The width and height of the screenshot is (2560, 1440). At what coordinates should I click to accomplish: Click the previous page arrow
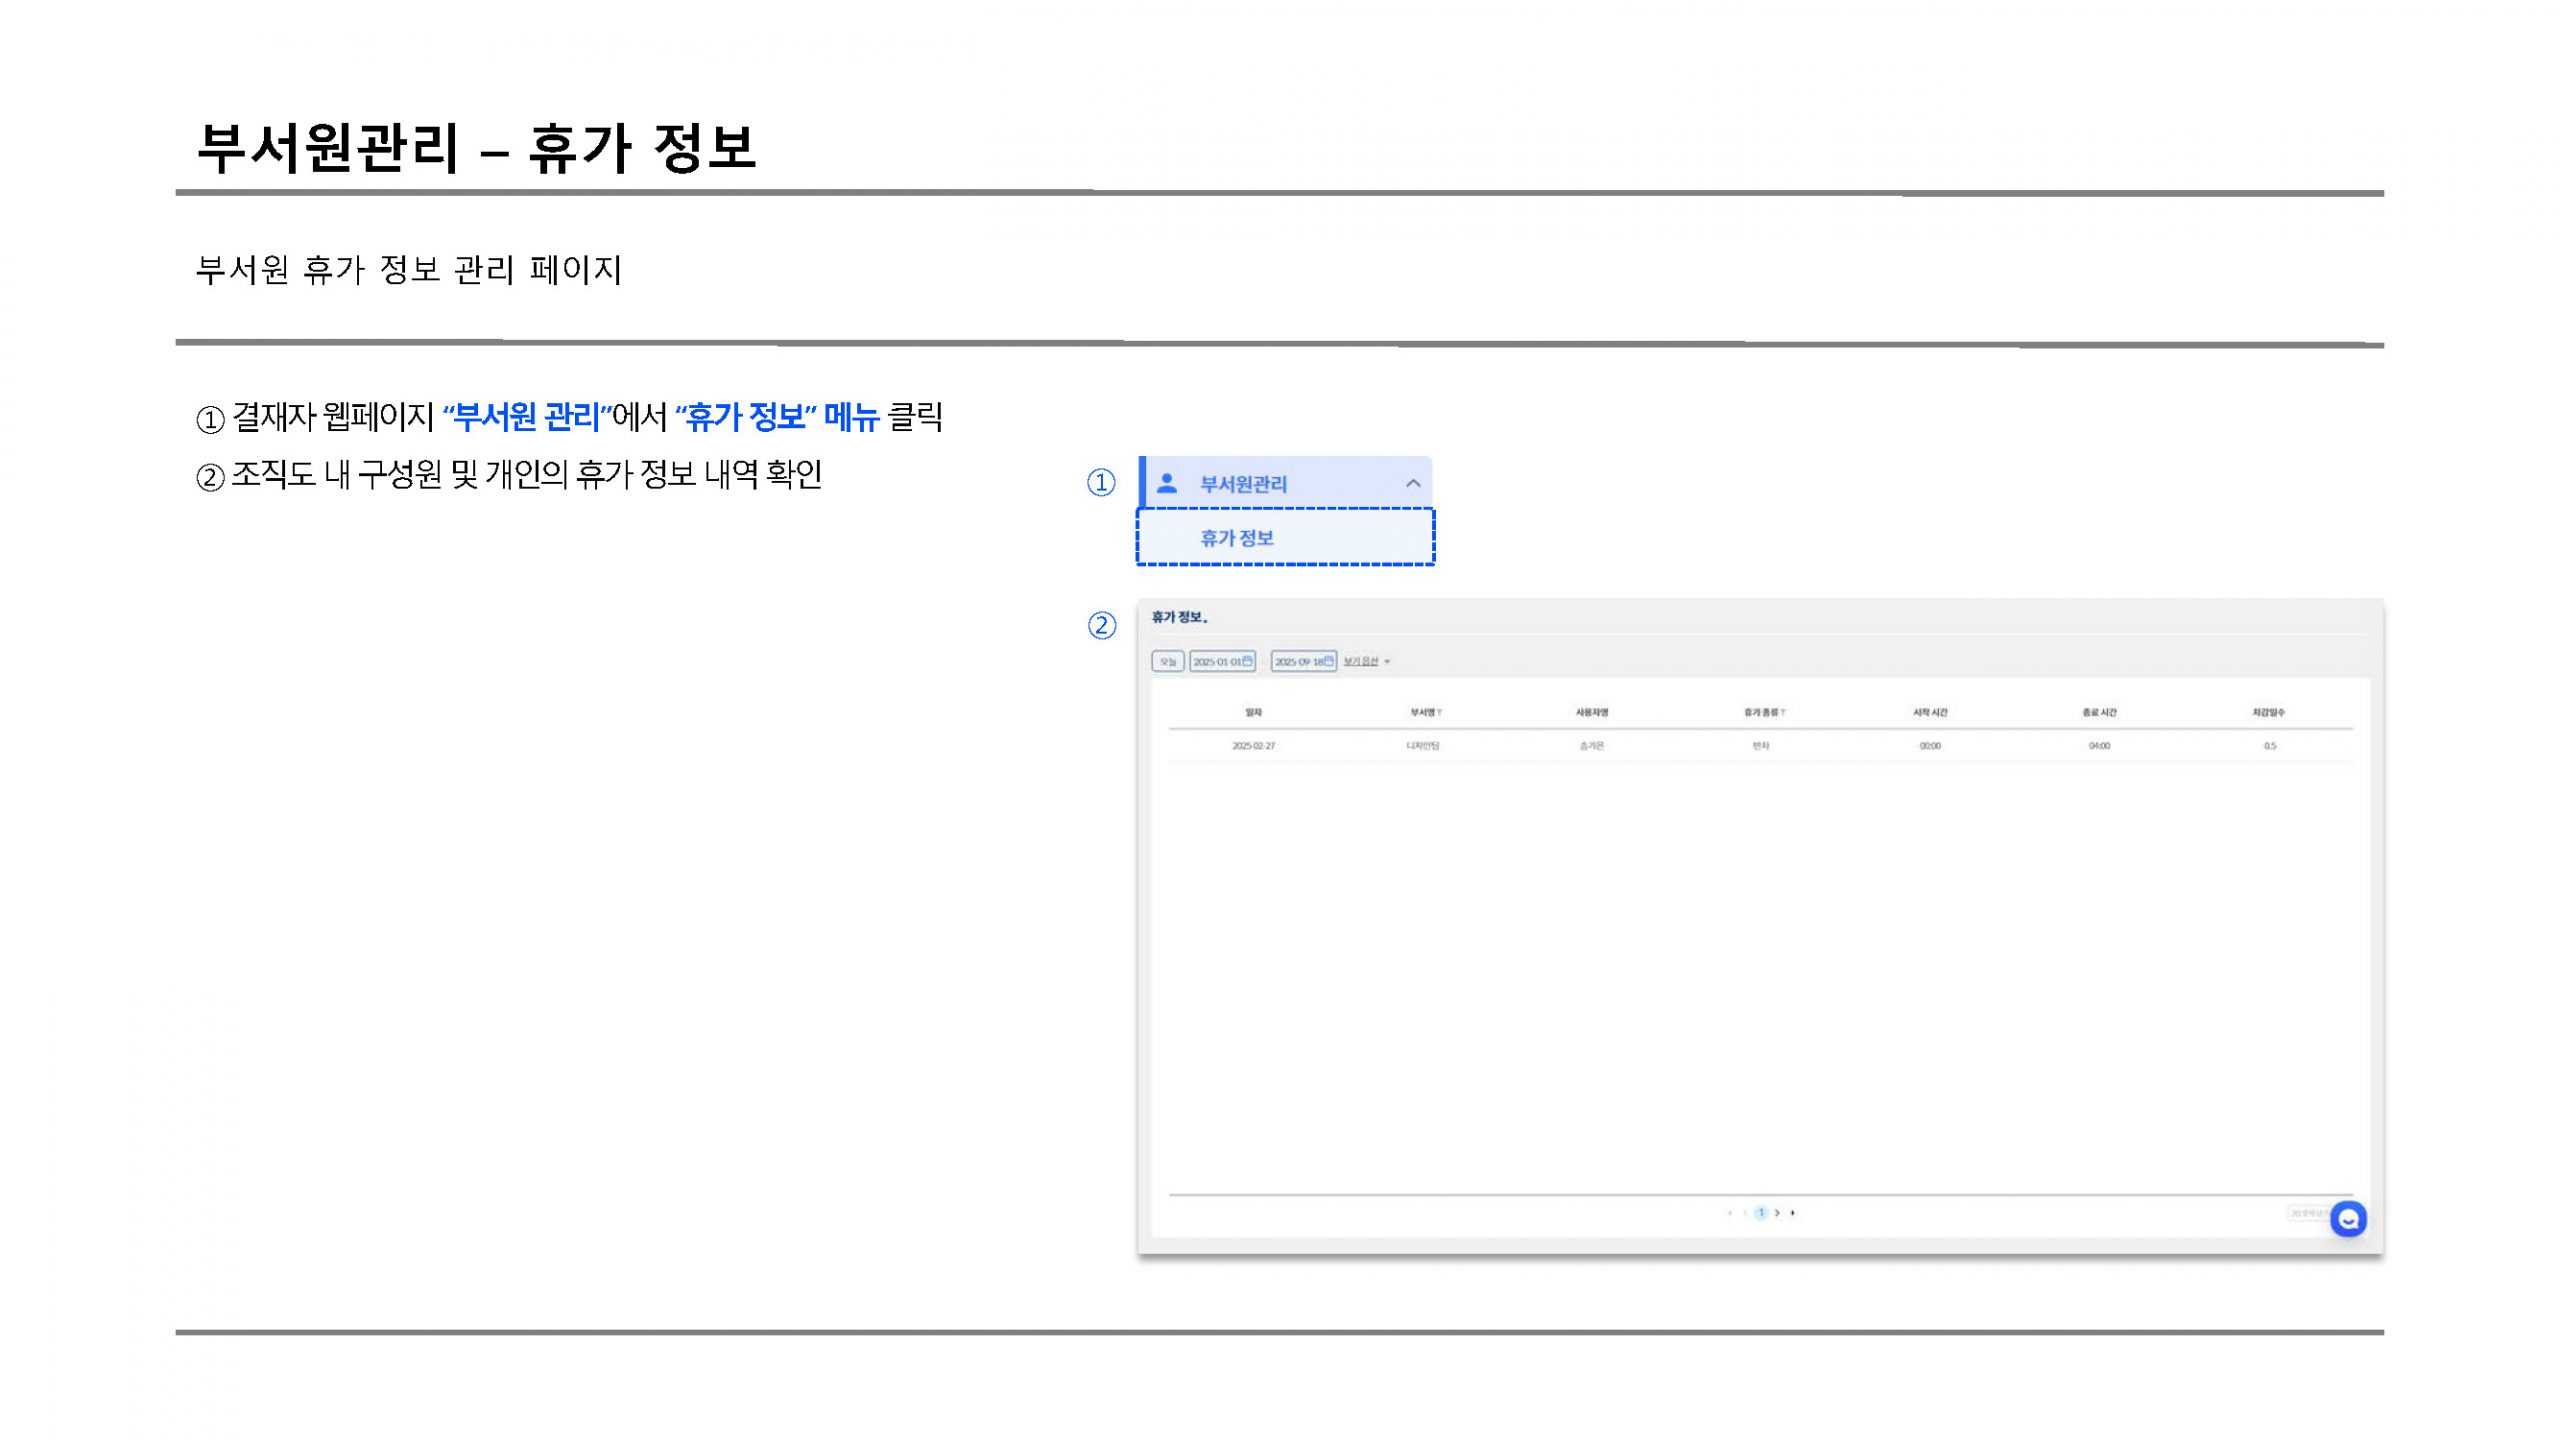[1745, 1213]
